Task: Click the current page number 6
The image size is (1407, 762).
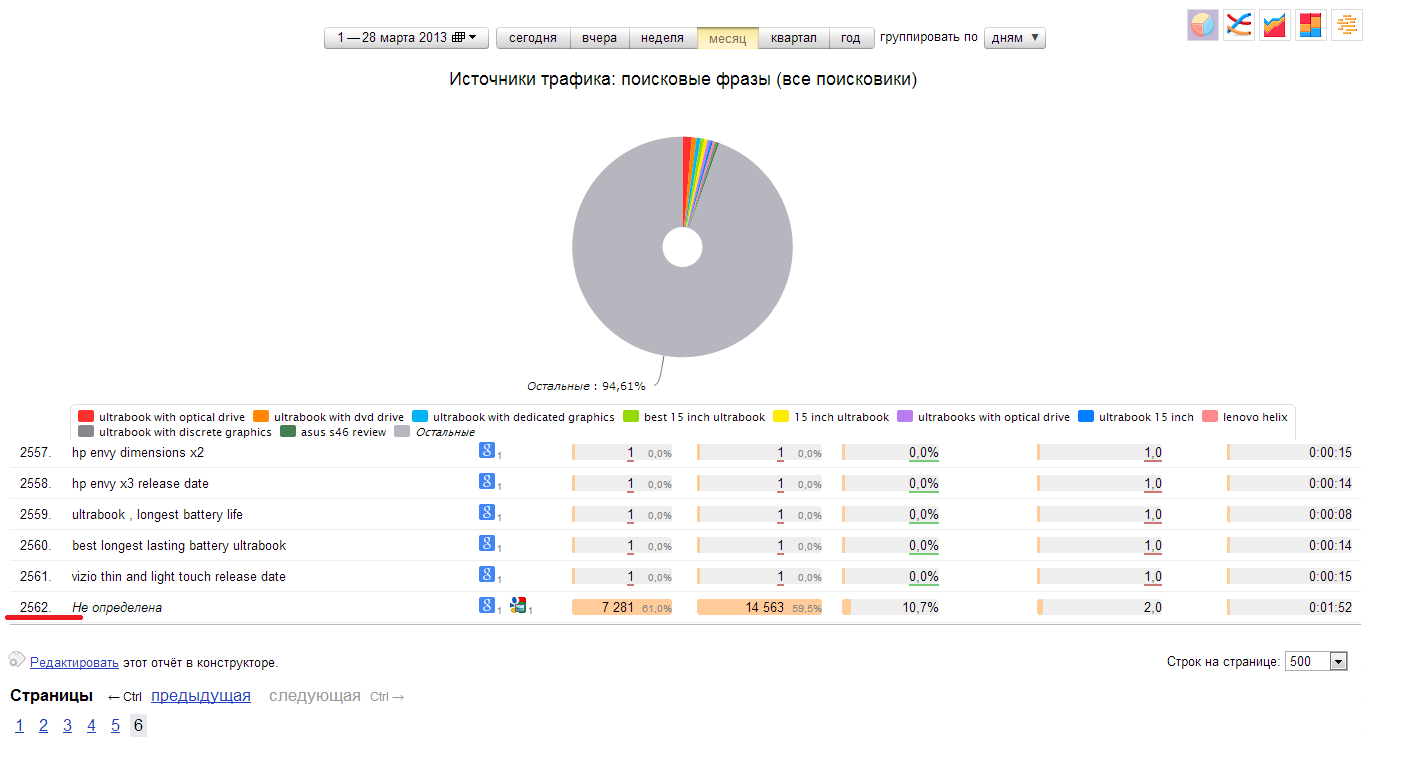Action: pyautogui.click(x=139, y=726)
